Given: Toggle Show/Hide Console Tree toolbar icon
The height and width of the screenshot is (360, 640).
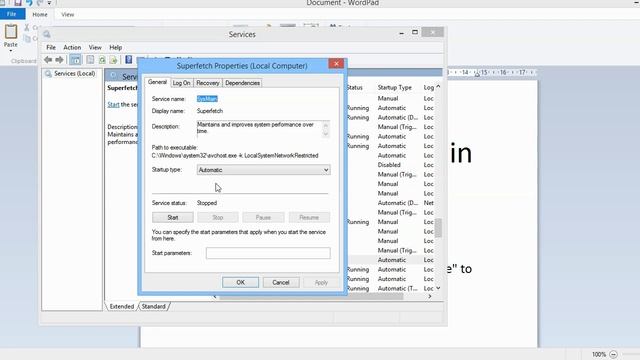Looking at the screenshot, I should [x=75, y=60].
